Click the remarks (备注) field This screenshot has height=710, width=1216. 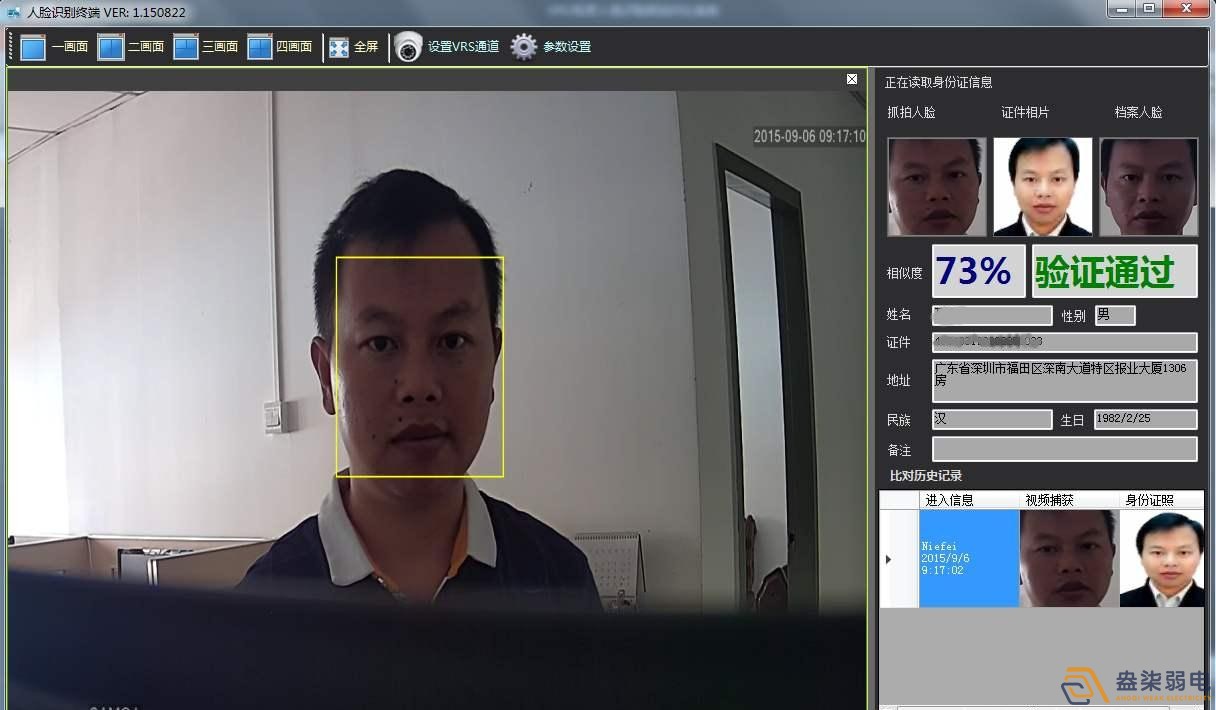click(x=1064, y=450)
